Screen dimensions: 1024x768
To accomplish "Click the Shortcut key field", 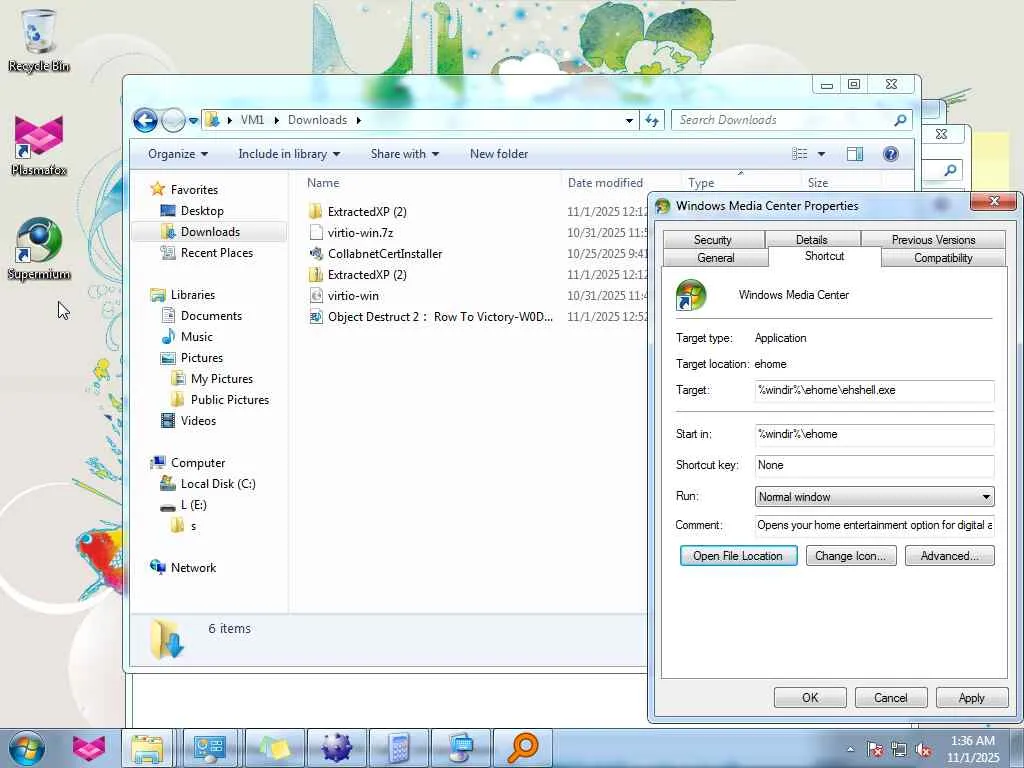I will pos(874,466).
